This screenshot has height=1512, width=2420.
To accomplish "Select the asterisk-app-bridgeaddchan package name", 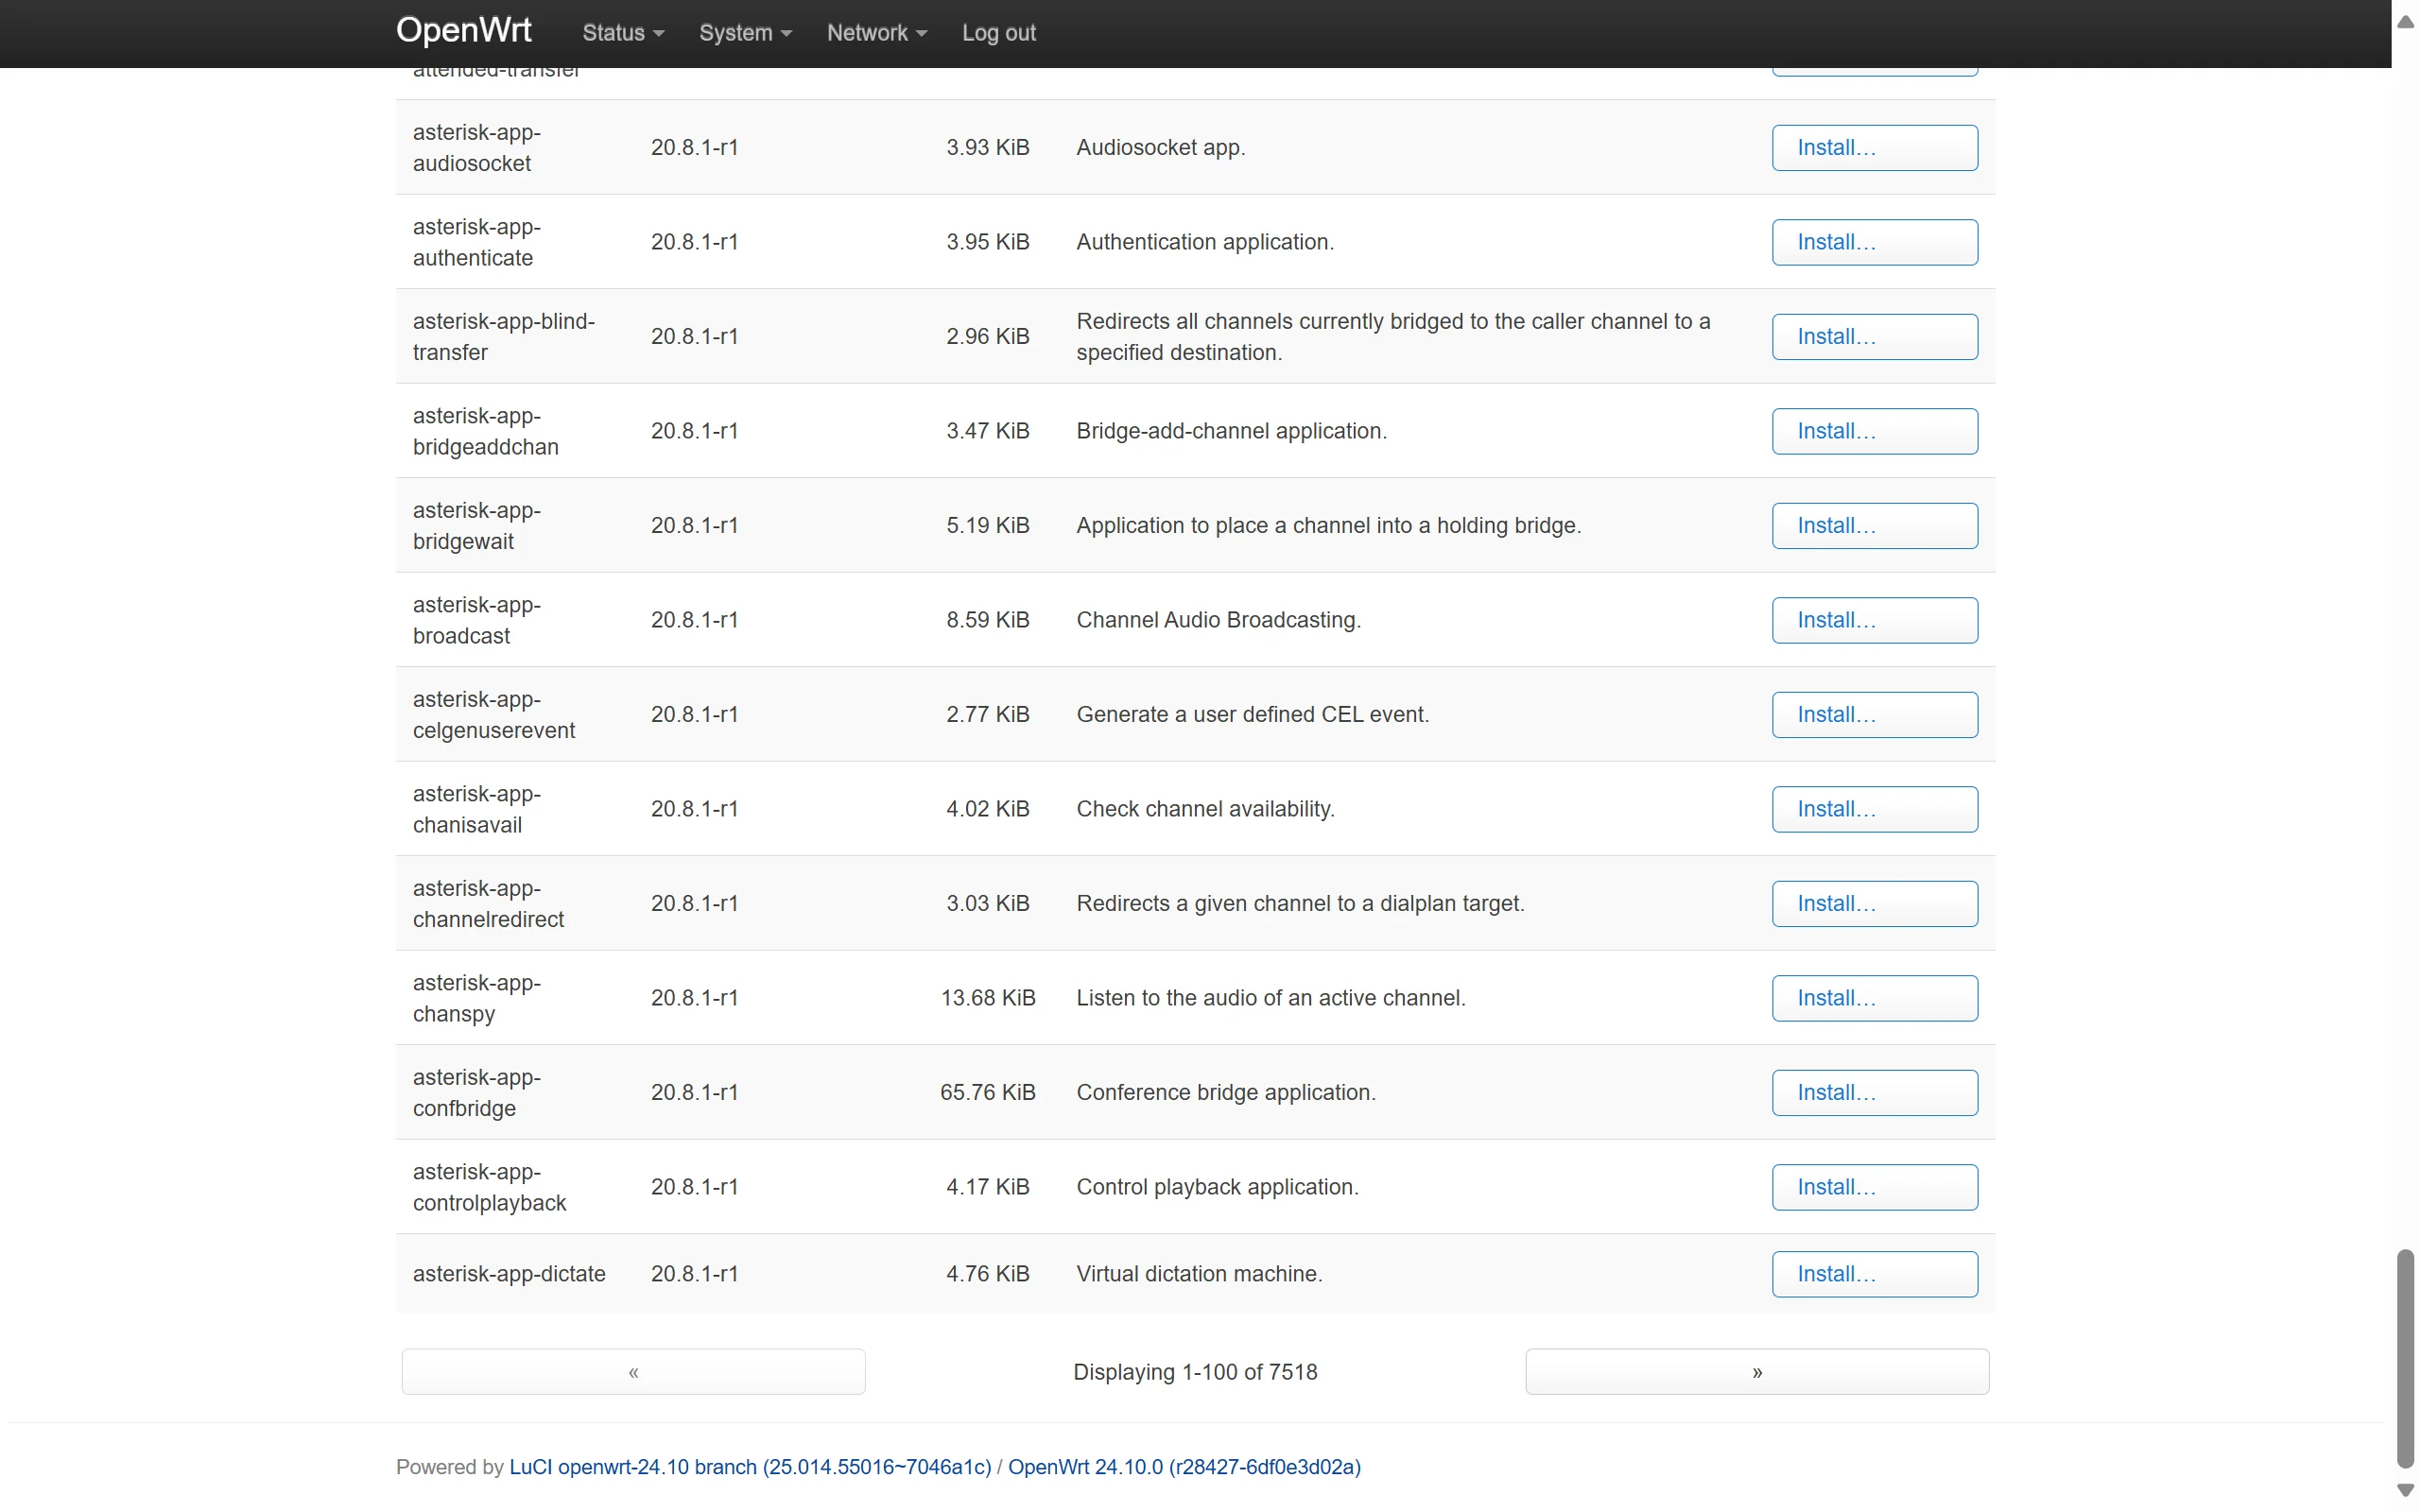I will (x=485, y=431).
